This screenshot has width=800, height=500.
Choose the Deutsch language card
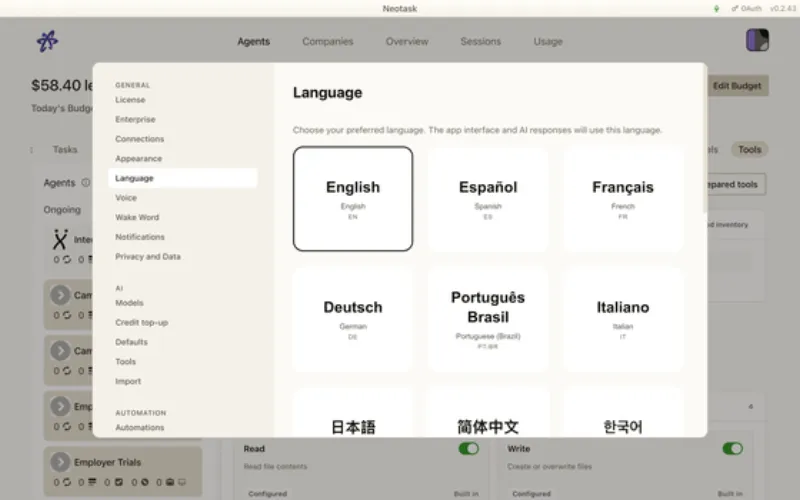[353, 319]
